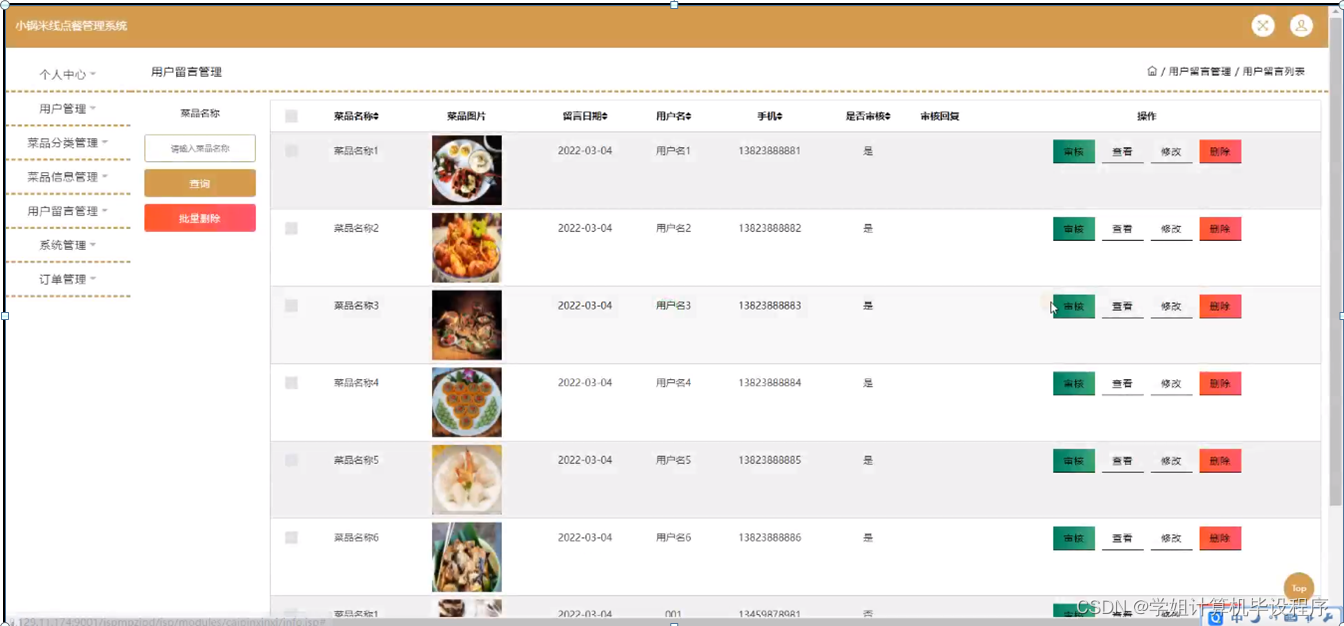Image resolution: width=1344 pixels, height=626 pixels.
Task: Check the row for 菜品名称2
Action: (x=291, y=228)
